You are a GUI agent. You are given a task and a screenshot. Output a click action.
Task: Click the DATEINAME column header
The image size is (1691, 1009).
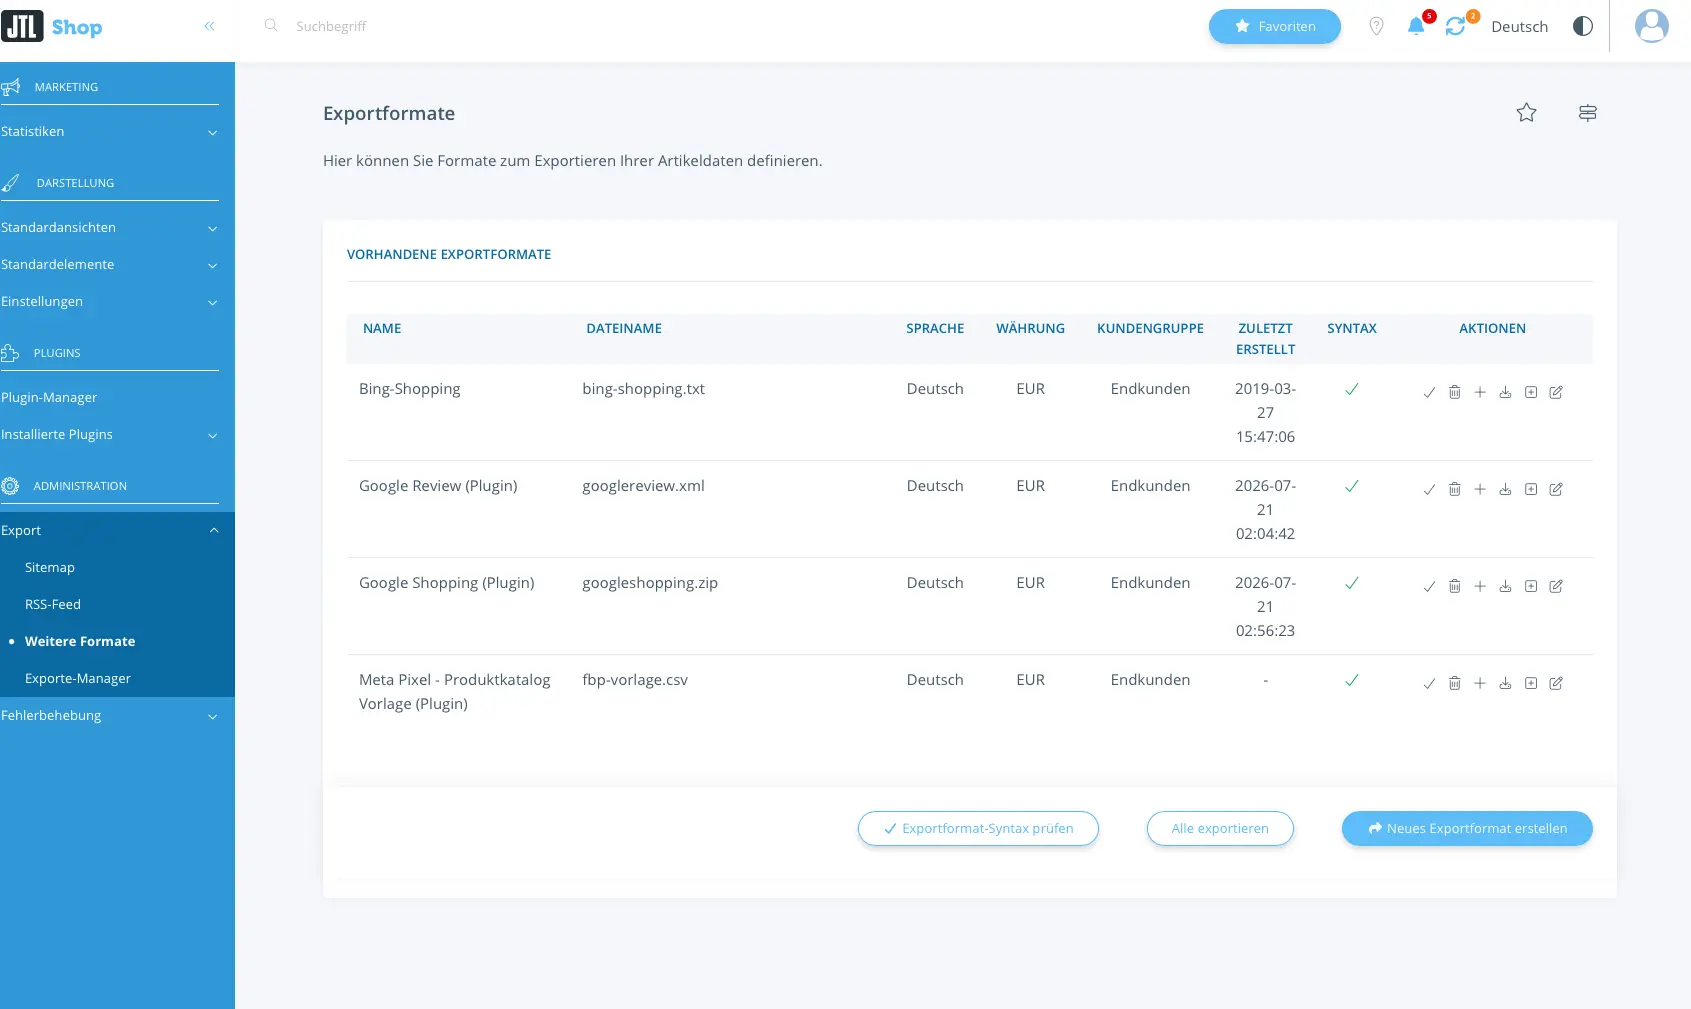tap(624, 328)
